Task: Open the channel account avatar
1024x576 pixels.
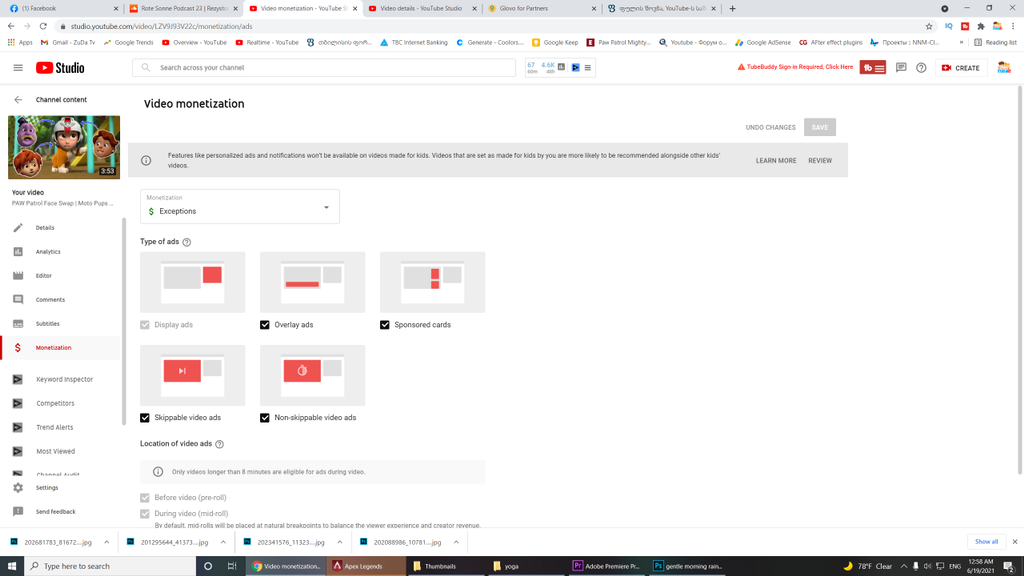Action: coord(1004,67)
